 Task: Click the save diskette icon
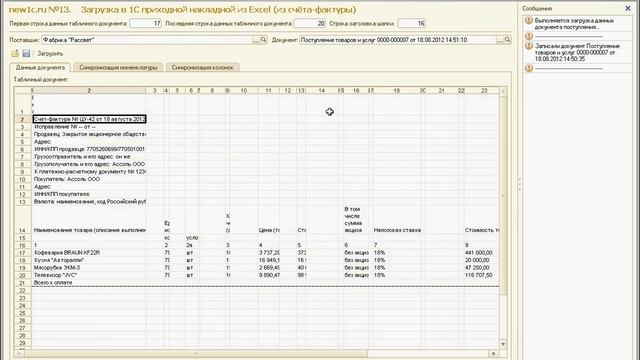27,53
